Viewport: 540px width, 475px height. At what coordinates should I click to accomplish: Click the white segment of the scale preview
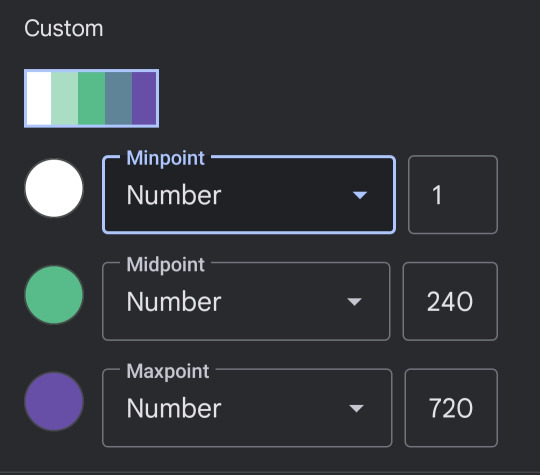point(39,98)
